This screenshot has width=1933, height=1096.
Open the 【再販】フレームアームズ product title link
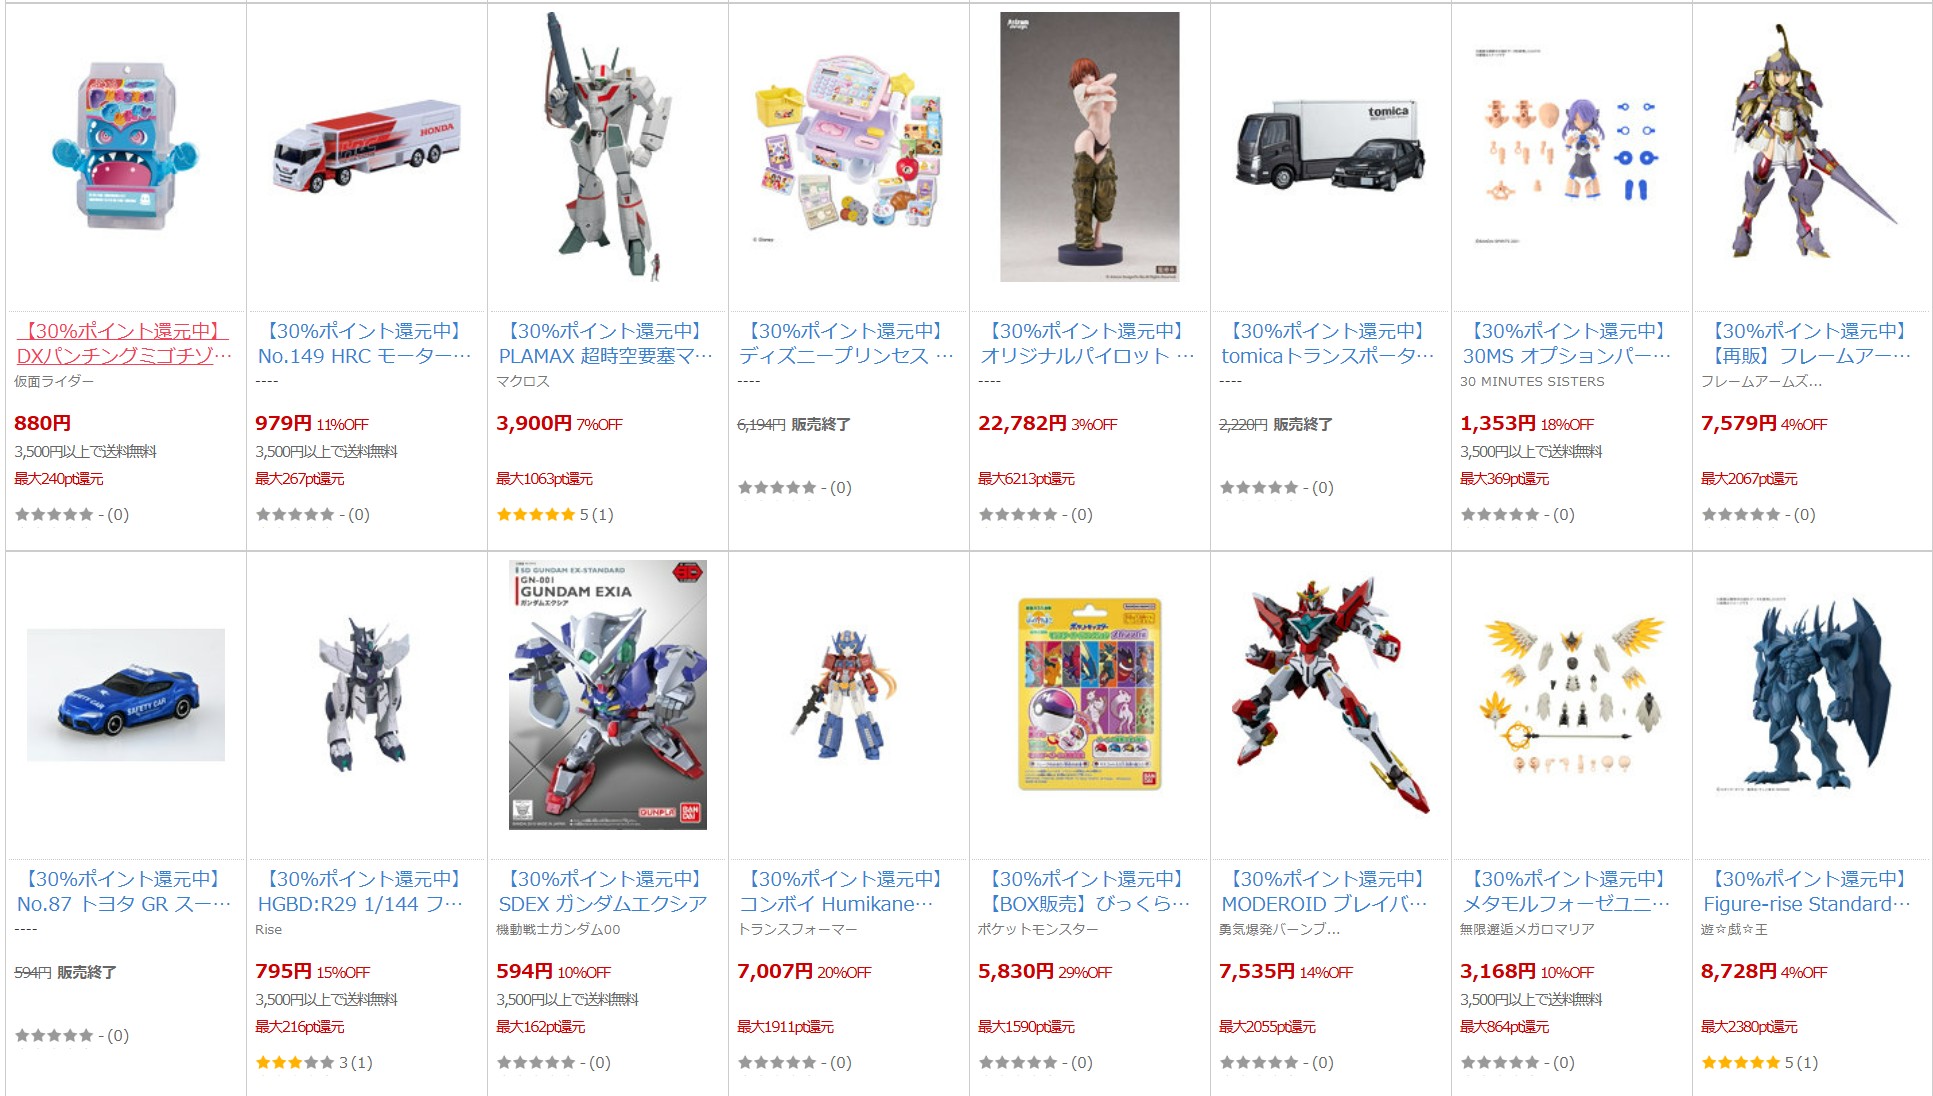pyautogui.click(x=1811, y=343)
